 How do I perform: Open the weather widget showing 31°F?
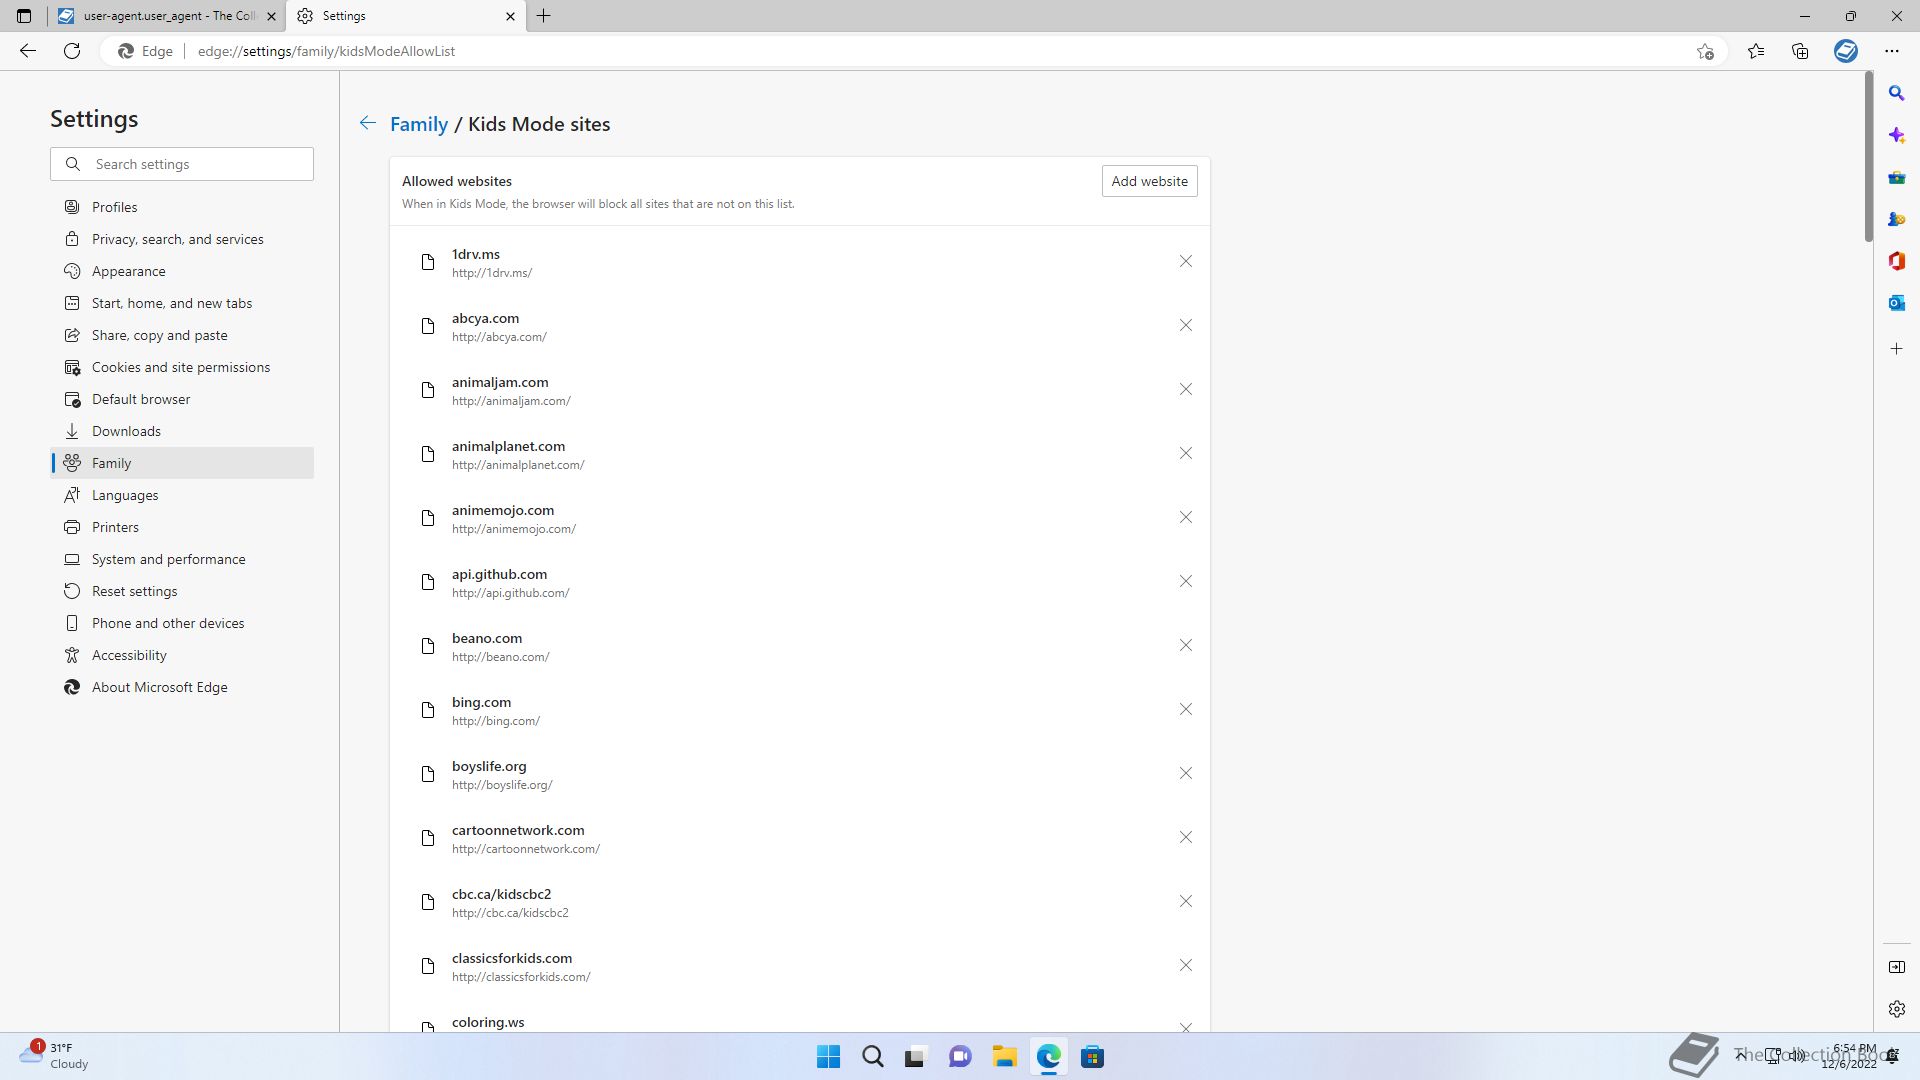(55, 1056)
